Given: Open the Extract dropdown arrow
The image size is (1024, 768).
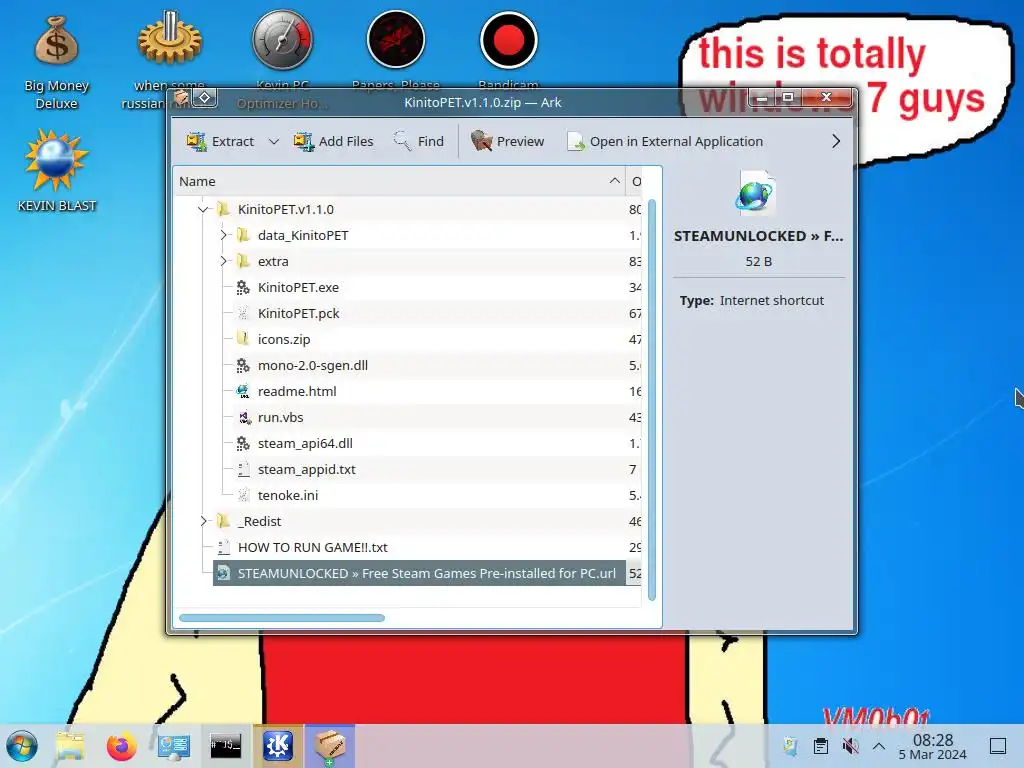Looking at the screenshot, I should point(274,141).
